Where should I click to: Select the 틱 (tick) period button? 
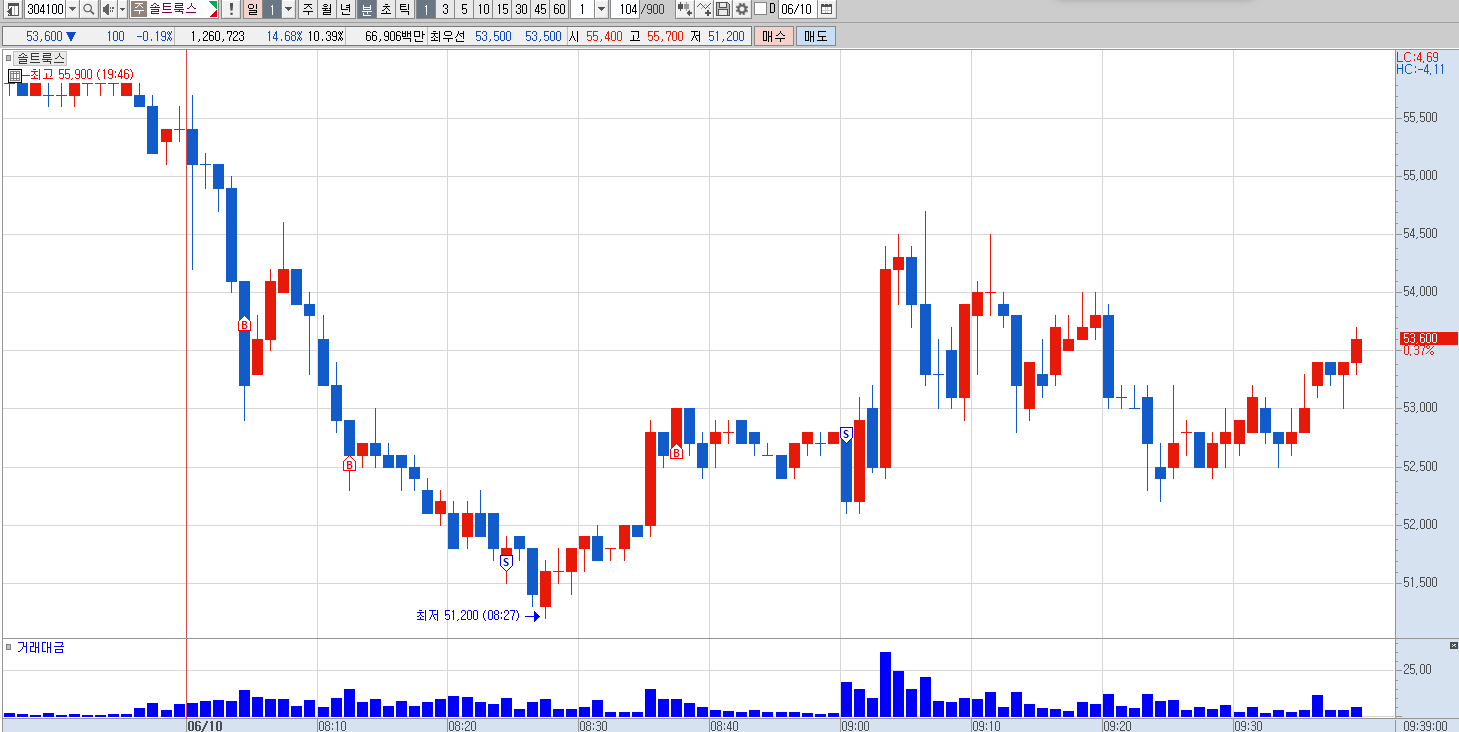pyautogui.click(x=404, y=9)
